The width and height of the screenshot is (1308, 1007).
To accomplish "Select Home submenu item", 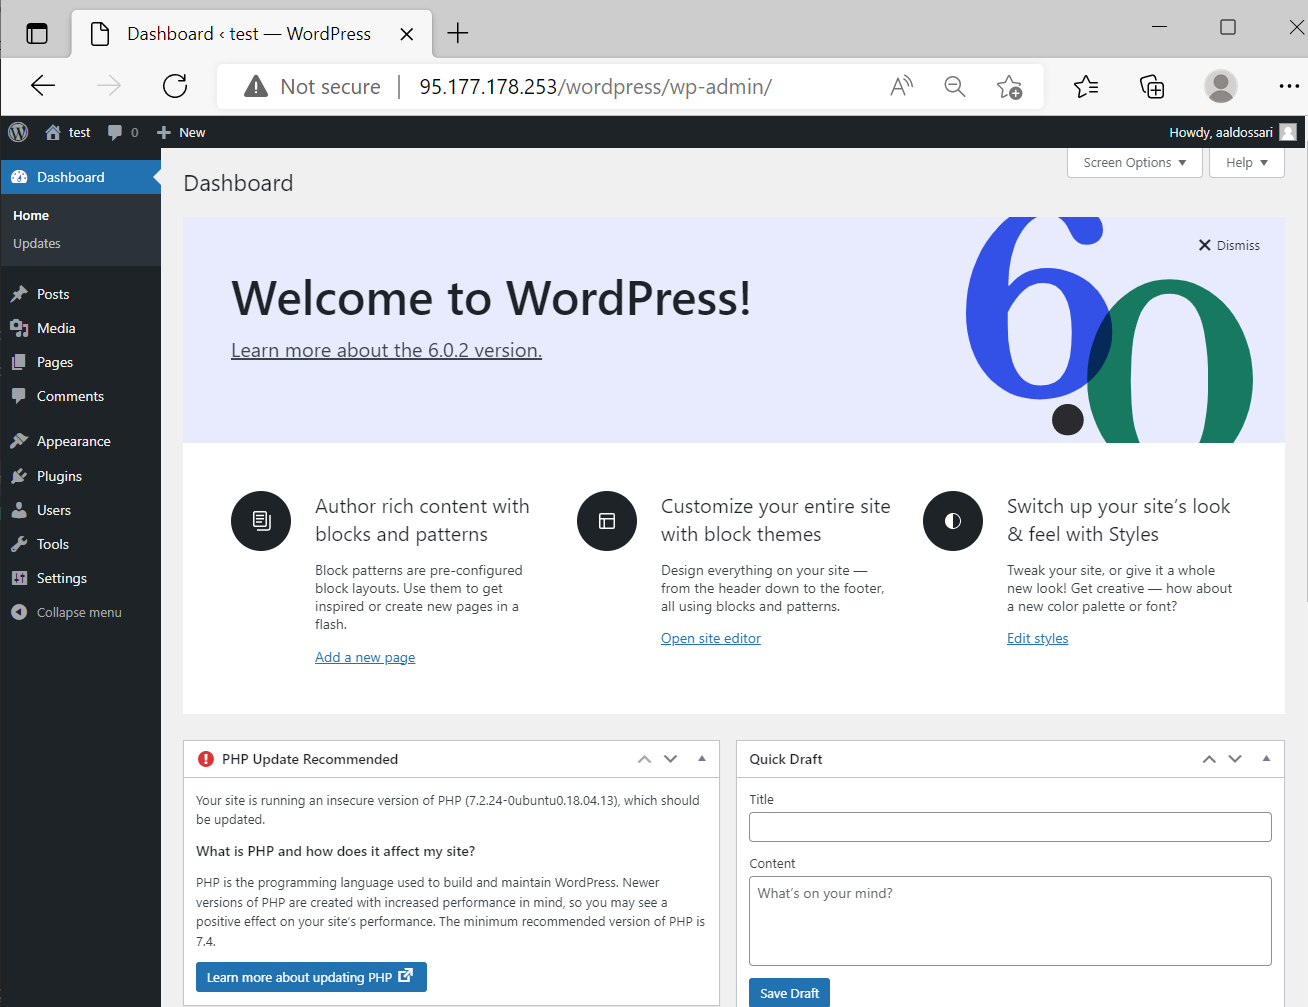I will point(31,215).
